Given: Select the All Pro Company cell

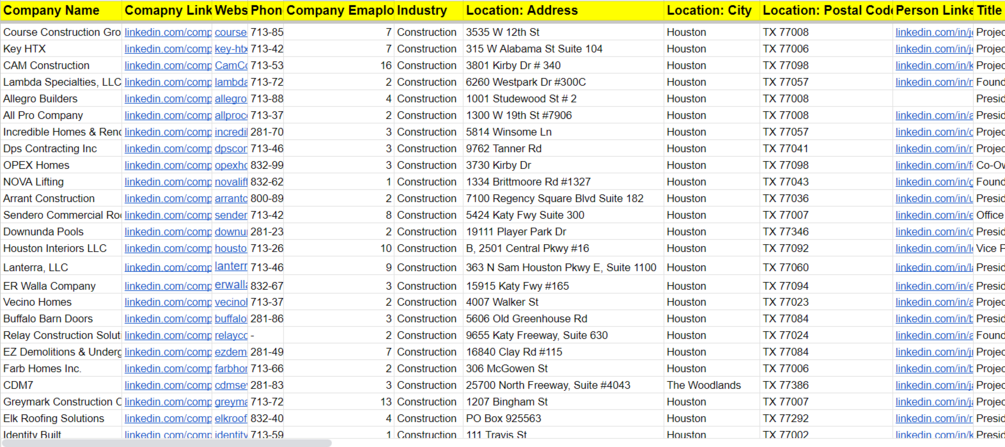Looking at the screenshot, I should 61,115.
